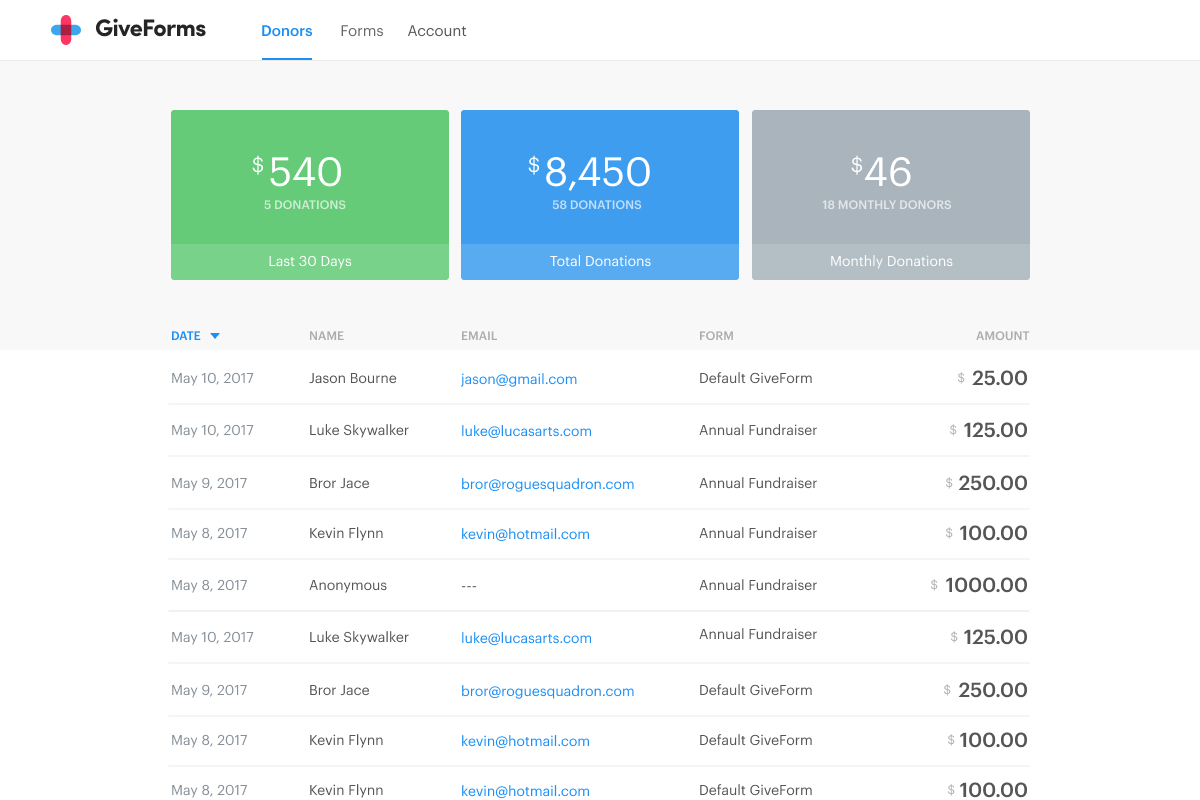This screenshot has width=1200, height=800.
Task: Click the GiveForms cross logo icon
Action: (x=66, y=30)
